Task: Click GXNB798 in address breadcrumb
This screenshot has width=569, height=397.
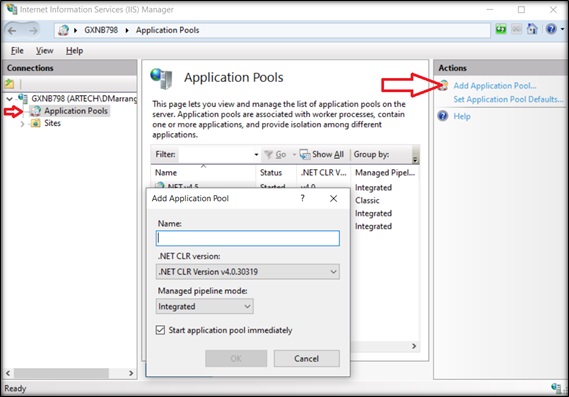Action: 101,30
